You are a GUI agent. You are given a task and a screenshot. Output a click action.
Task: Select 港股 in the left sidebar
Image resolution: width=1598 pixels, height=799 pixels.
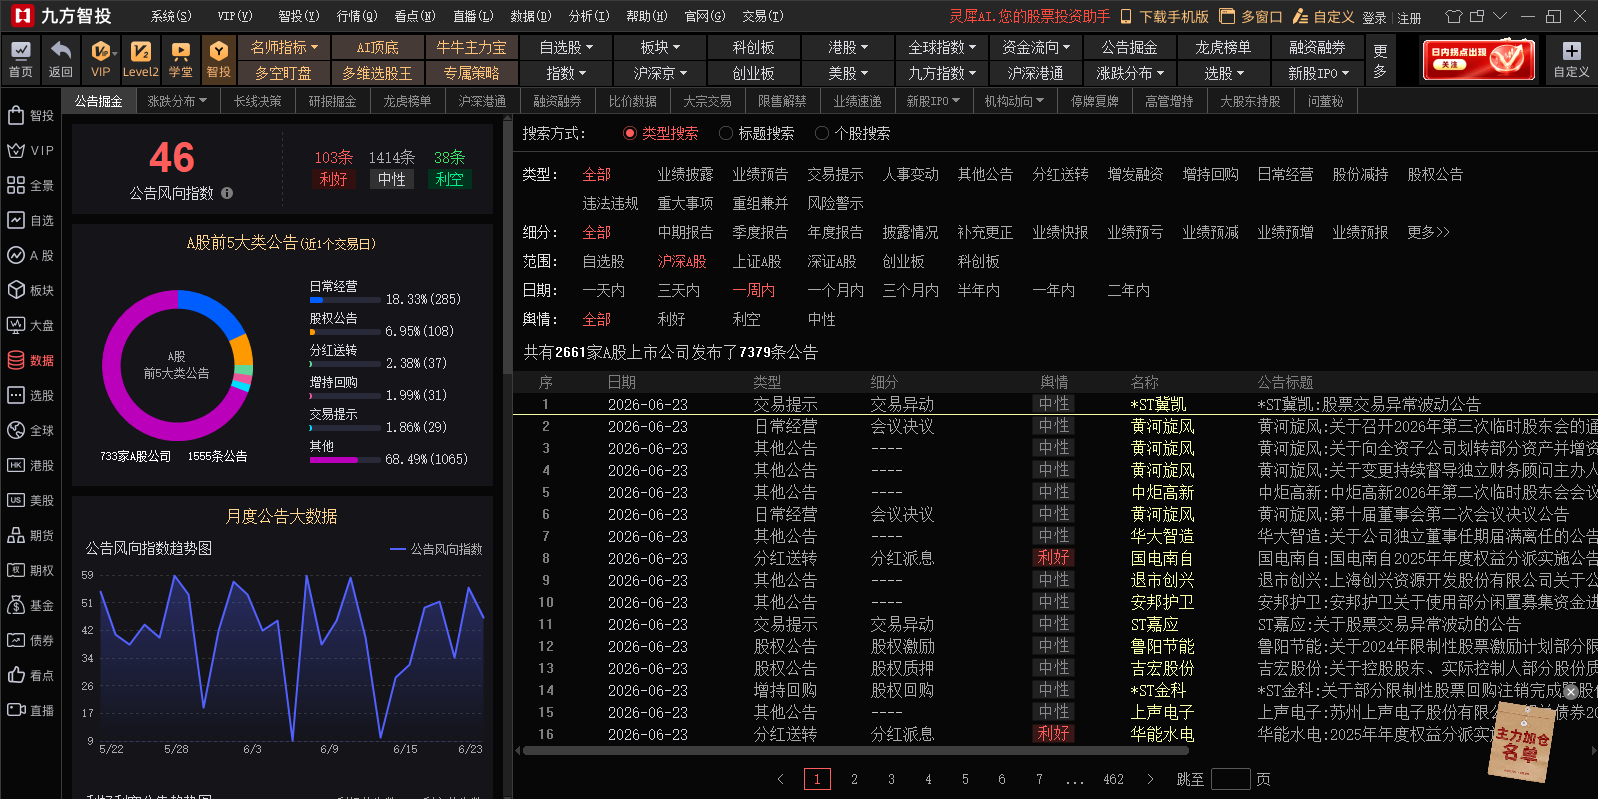coord(30,466)
